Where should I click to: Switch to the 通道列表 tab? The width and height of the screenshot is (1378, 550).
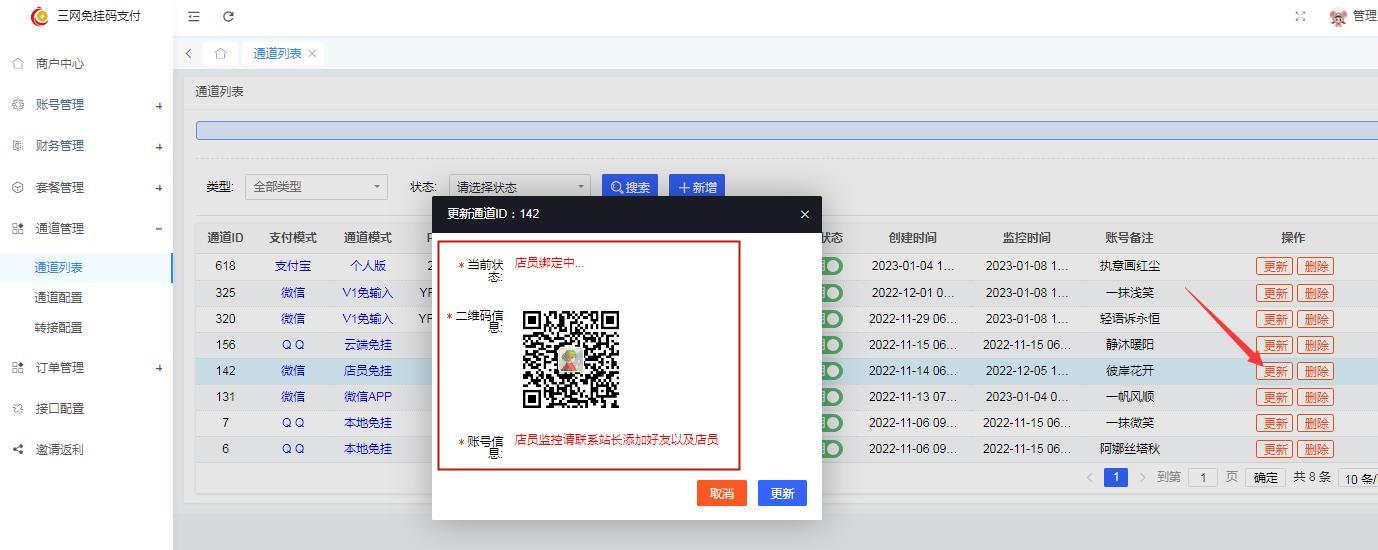277,54
